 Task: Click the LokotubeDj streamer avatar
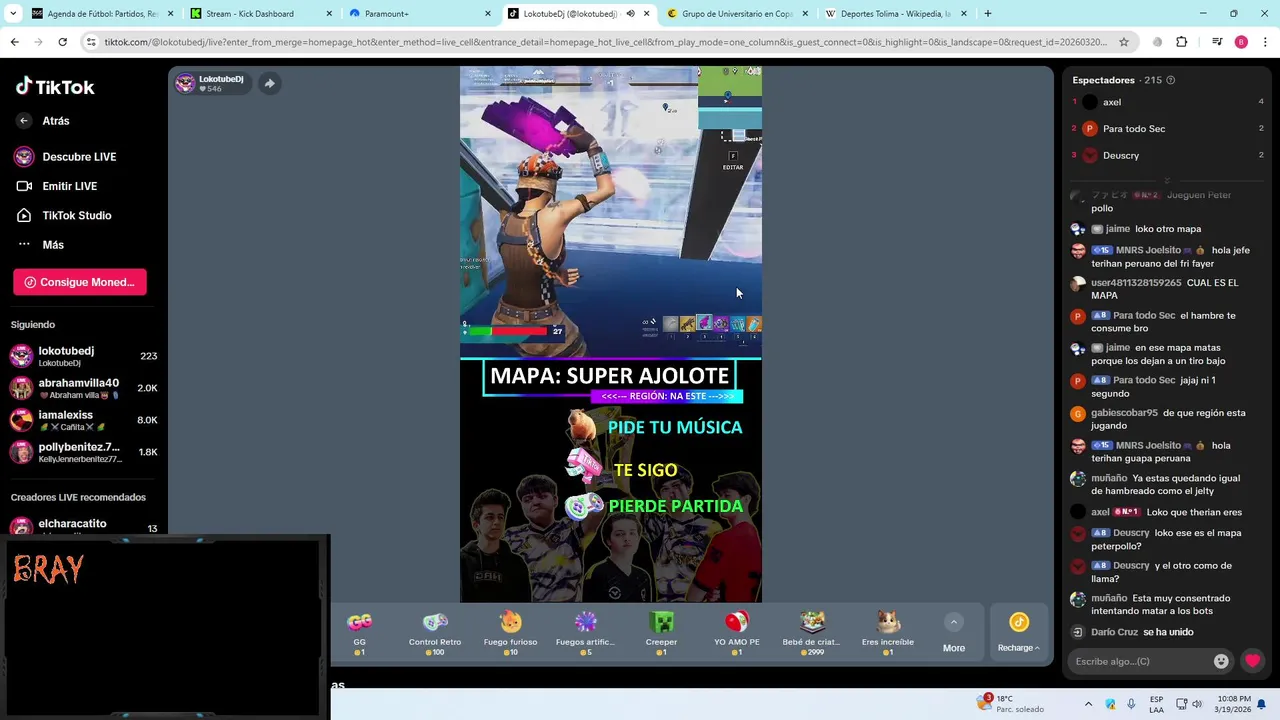coord(185,83)
